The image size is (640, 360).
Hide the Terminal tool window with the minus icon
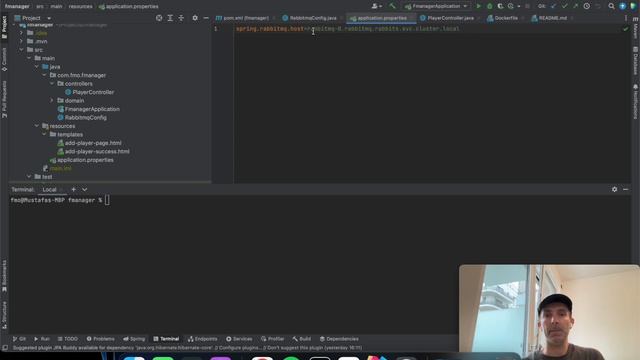(x=625, y=189)
